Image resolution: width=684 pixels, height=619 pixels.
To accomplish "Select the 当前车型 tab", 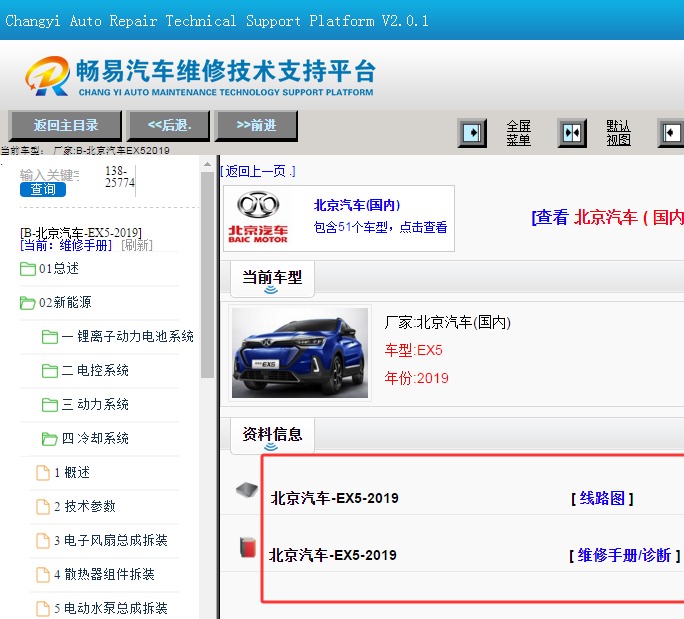I will [272, 278].
